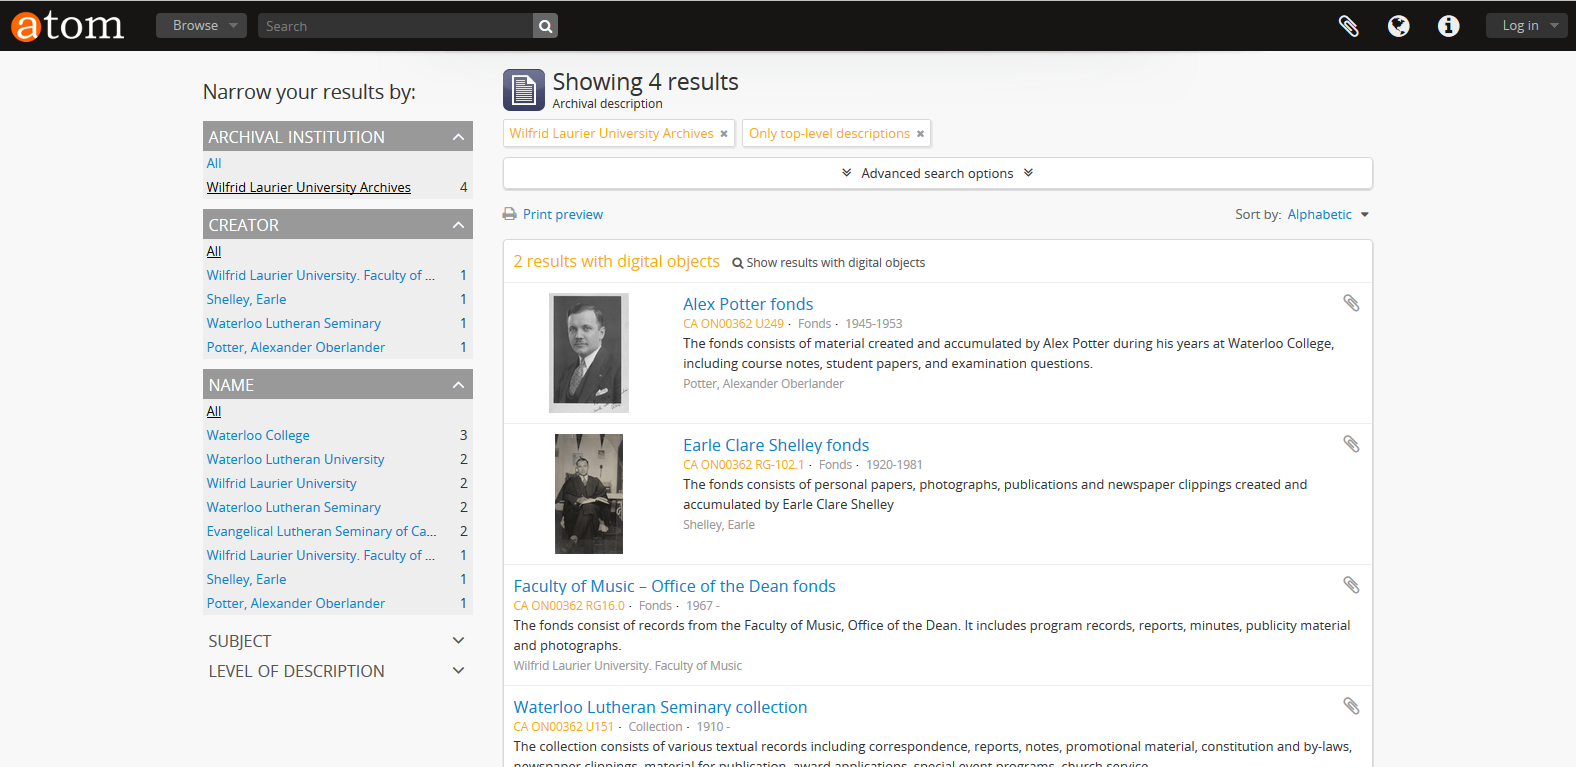This screenshot has height=767, width=1576.
Task: Add Alex Potter fonds to clipboard
Action: [1351, 303]
